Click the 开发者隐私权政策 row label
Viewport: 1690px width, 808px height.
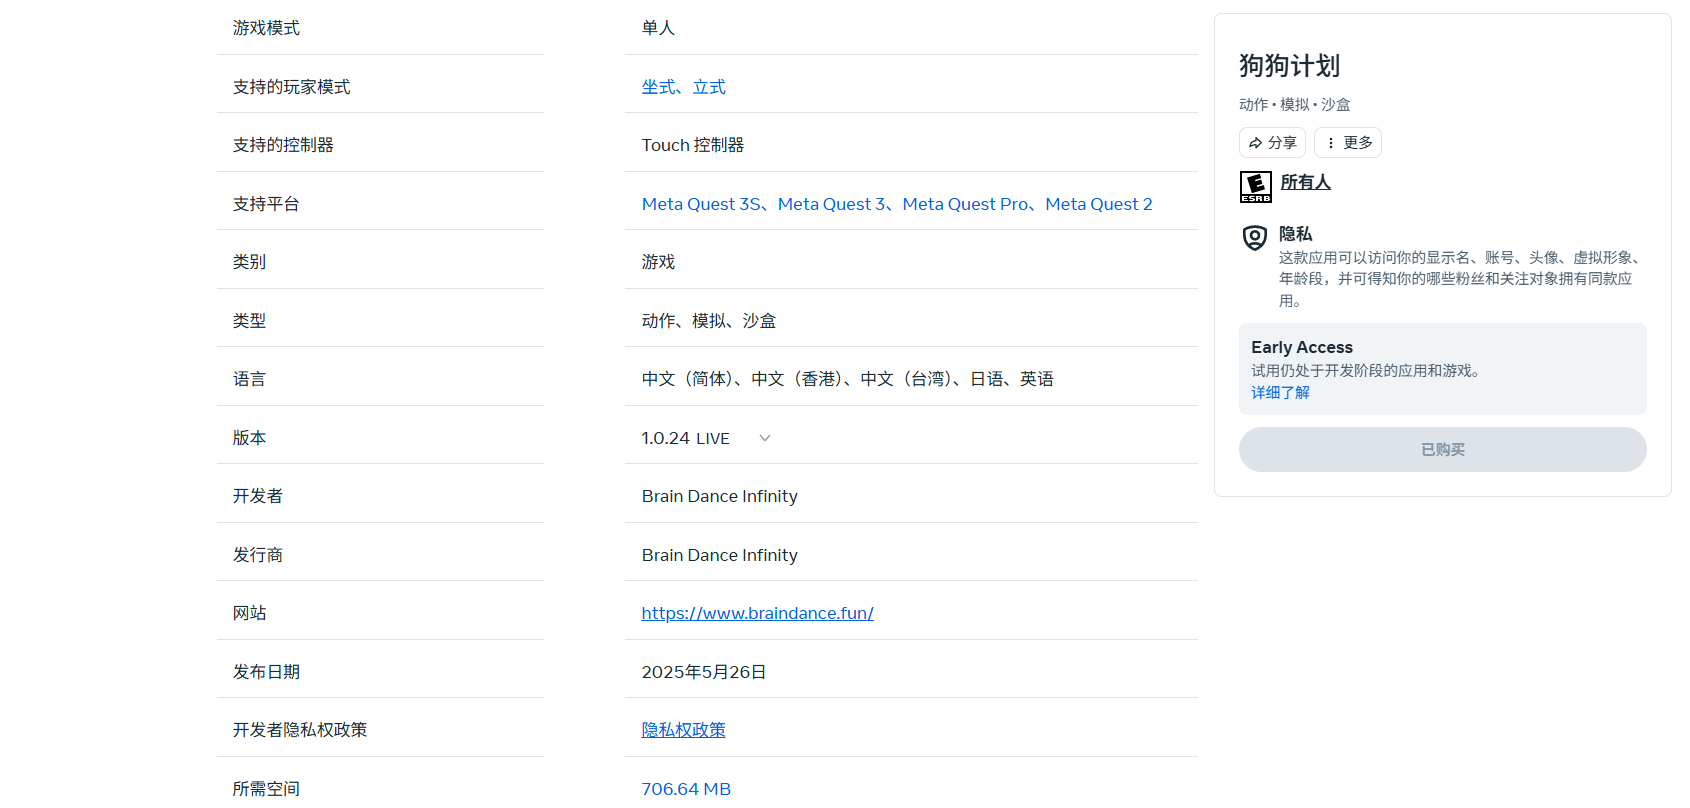pyautogui.click(x=300, y=730)
